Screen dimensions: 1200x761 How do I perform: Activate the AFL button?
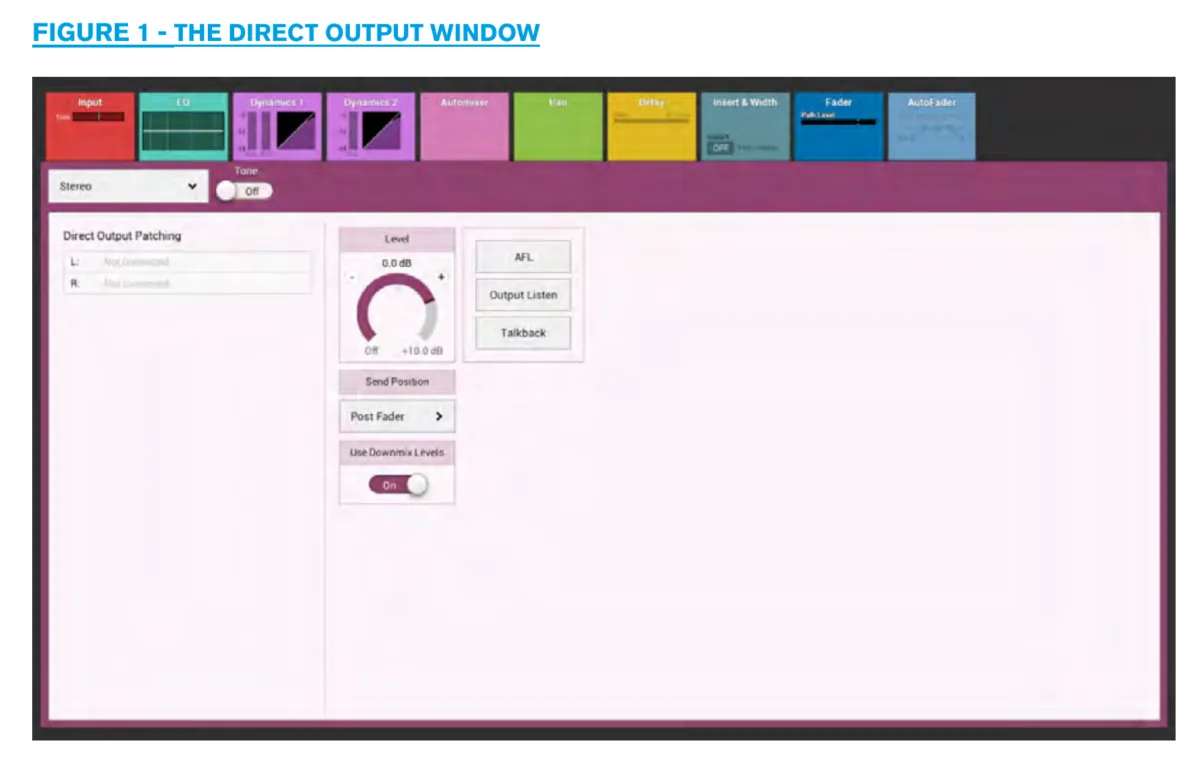point(523,257)
